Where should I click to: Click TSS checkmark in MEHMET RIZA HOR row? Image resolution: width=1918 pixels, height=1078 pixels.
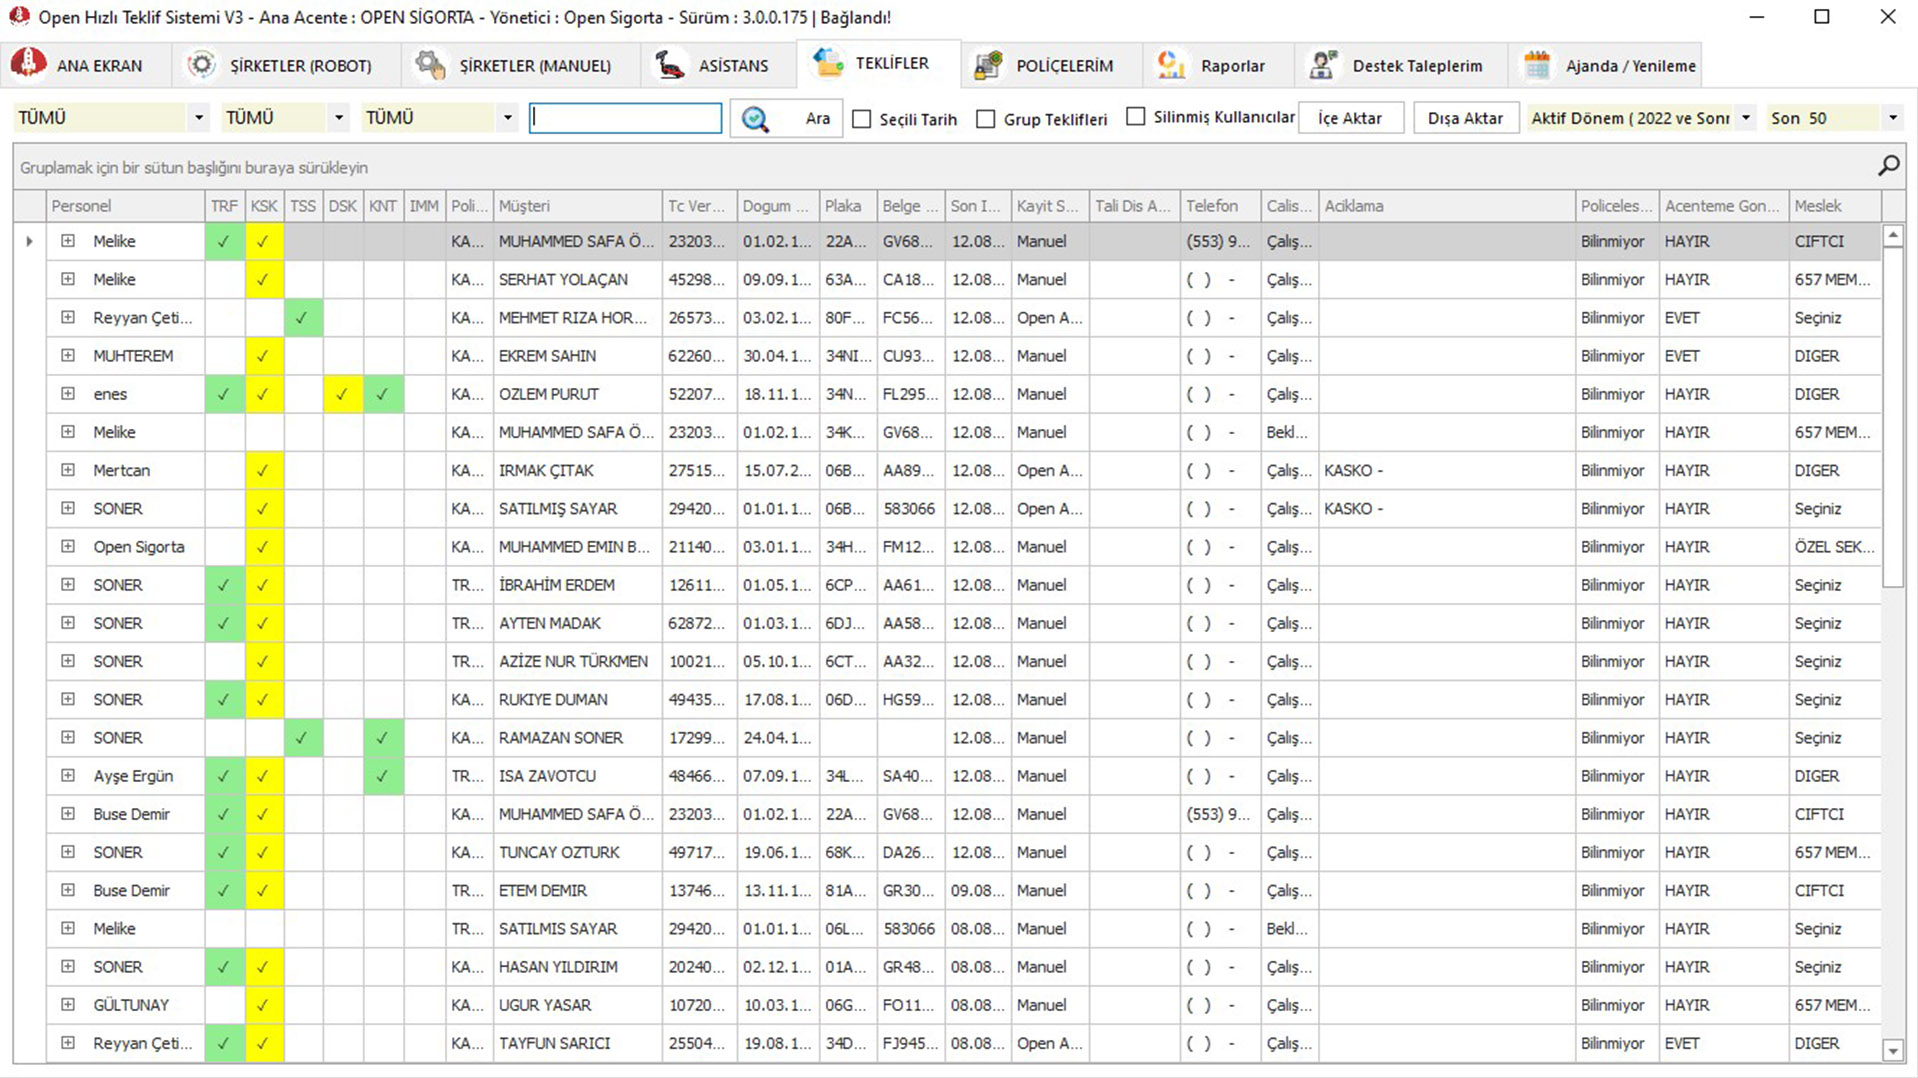(302, 318)
